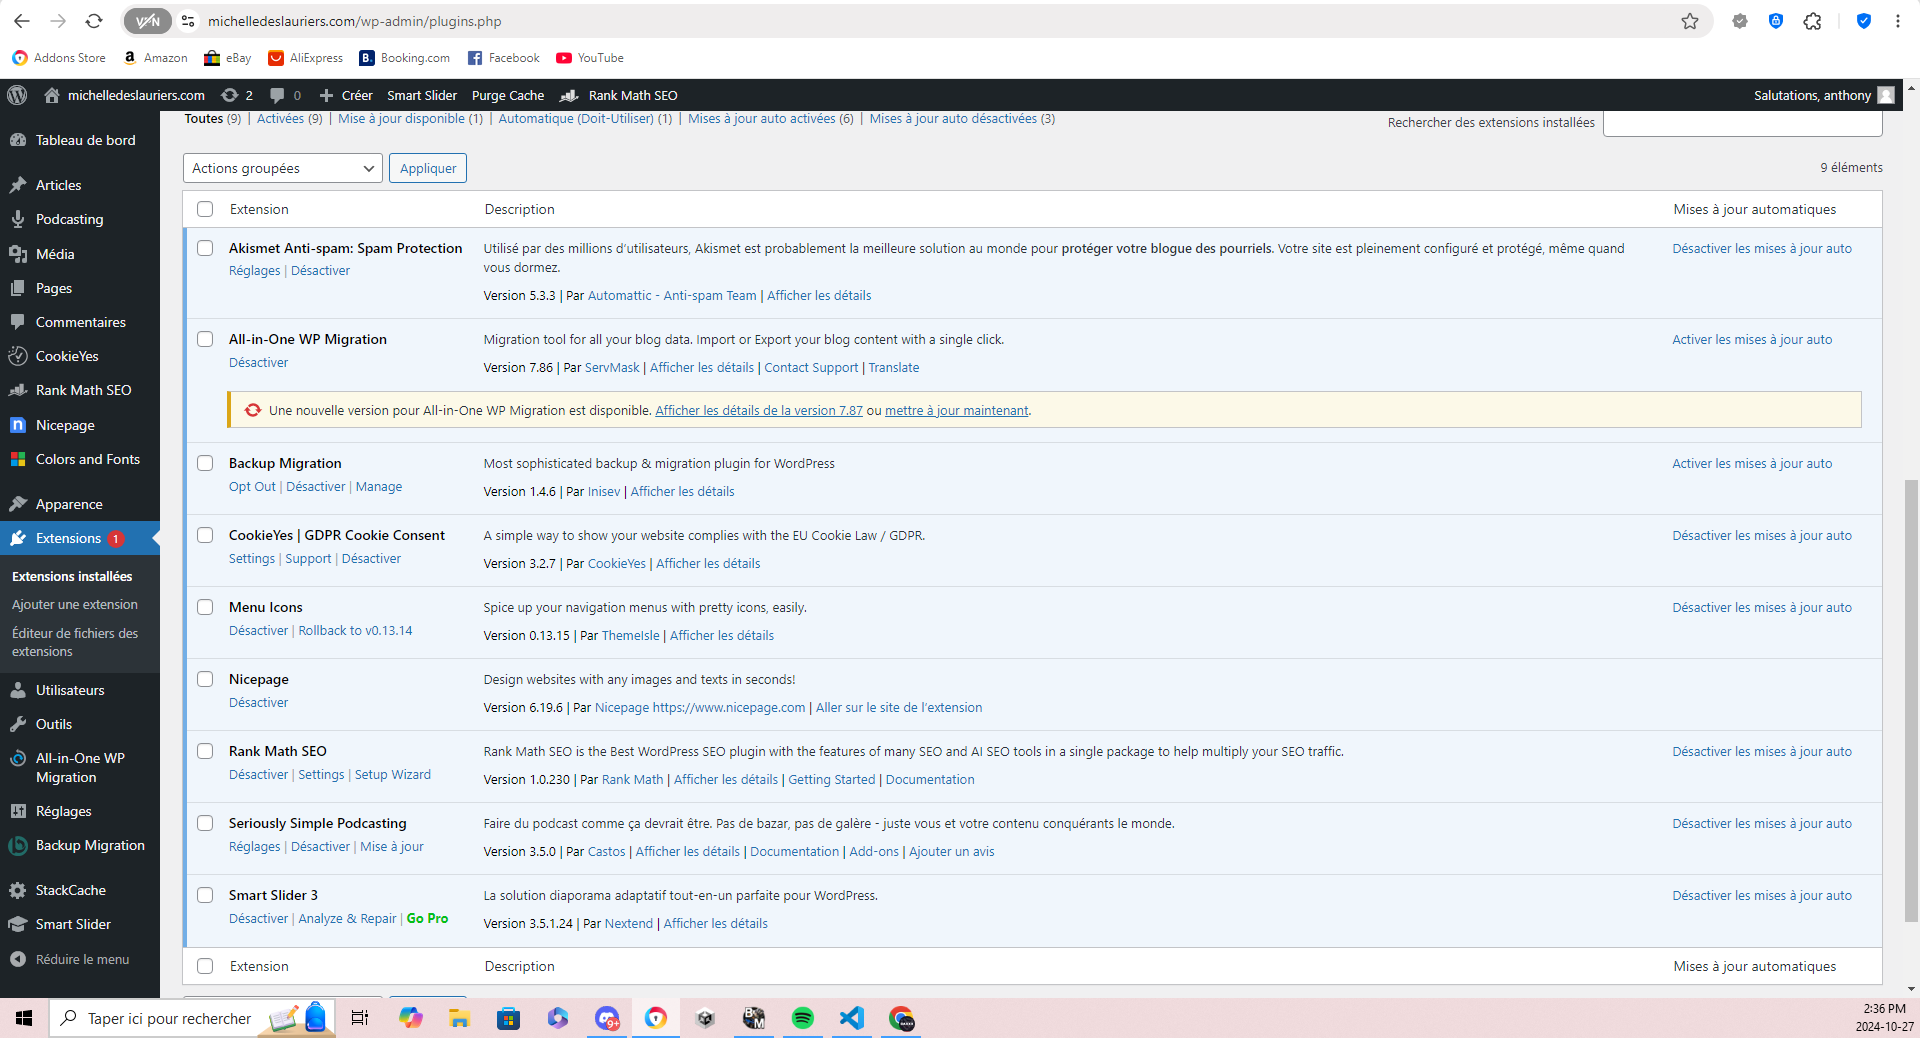Open Chrome three-dot menu
The image size is (1920, 1038).
pyautogui.click(x=1897, y=21)
